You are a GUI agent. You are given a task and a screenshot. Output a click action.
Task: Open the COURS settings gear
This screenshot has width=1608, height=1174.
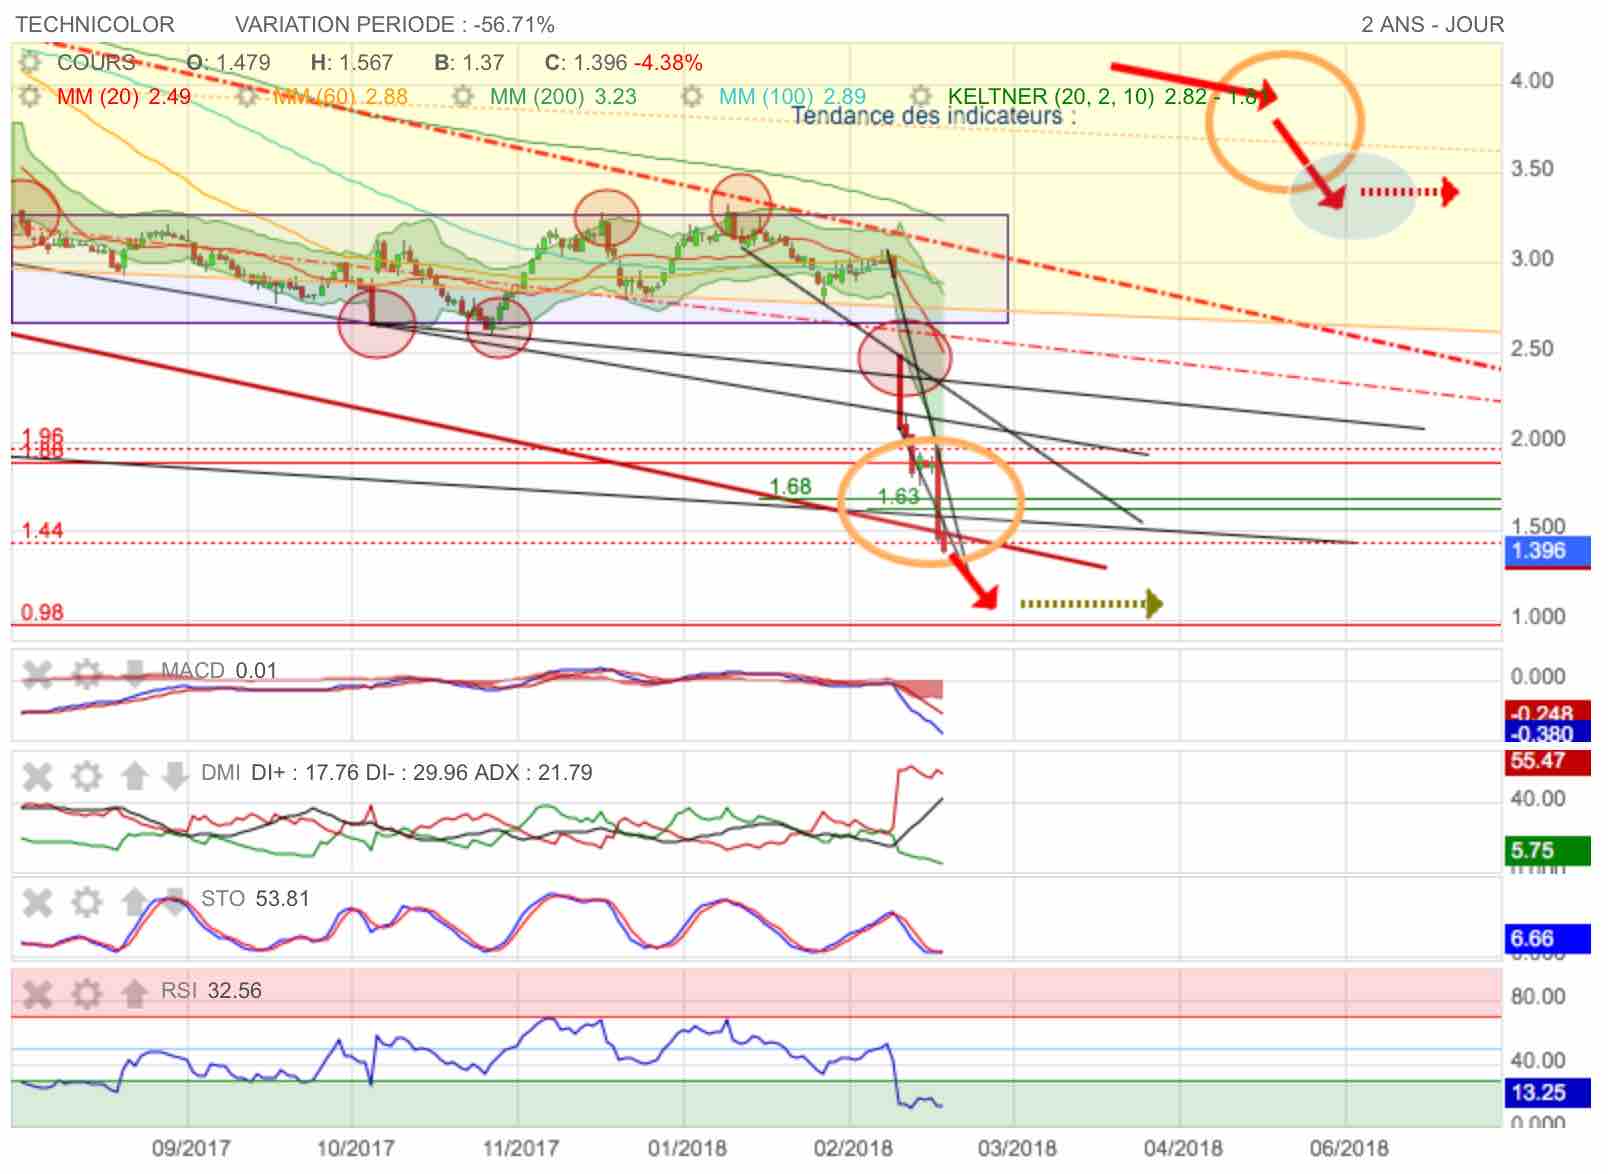tap(30, 62)
